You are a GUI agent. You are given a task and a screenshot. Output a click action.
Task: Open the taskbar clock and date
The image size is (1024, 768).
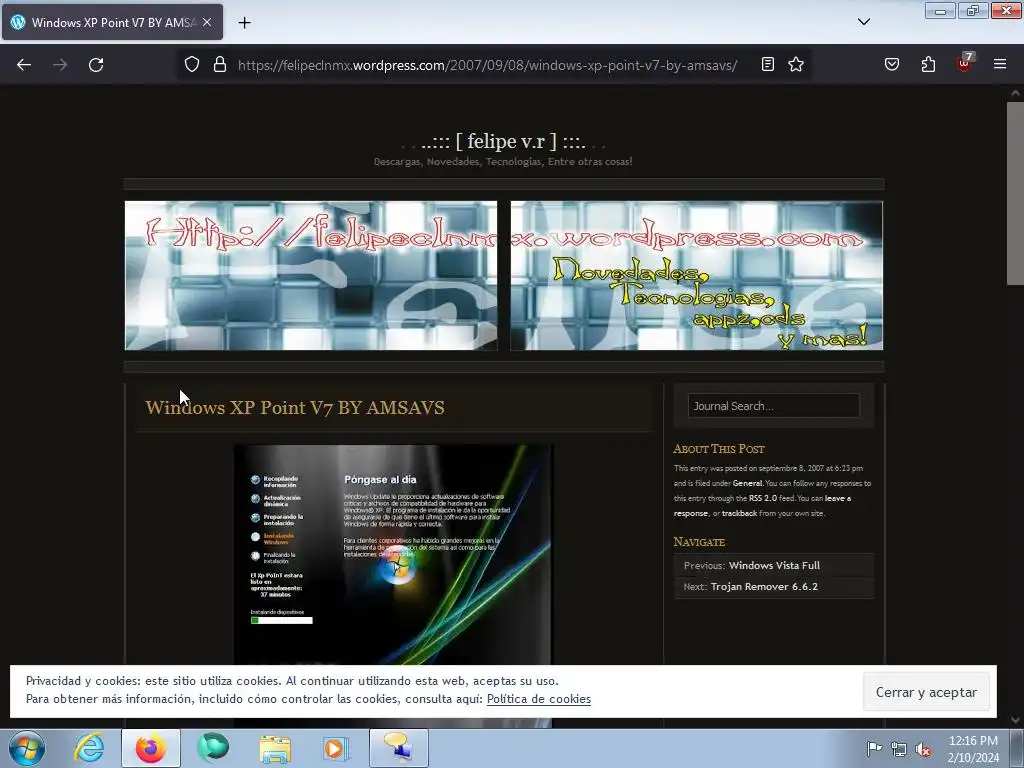click(x=974, y=749)
